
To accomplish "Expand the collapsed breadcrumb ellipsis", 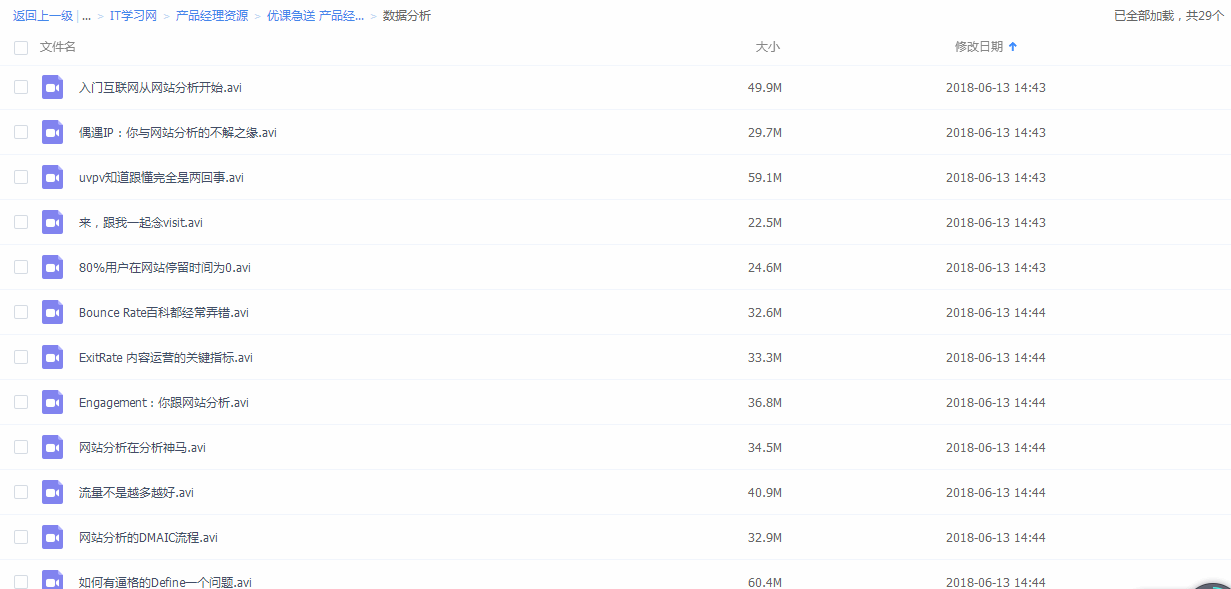I will coord(87,16).
